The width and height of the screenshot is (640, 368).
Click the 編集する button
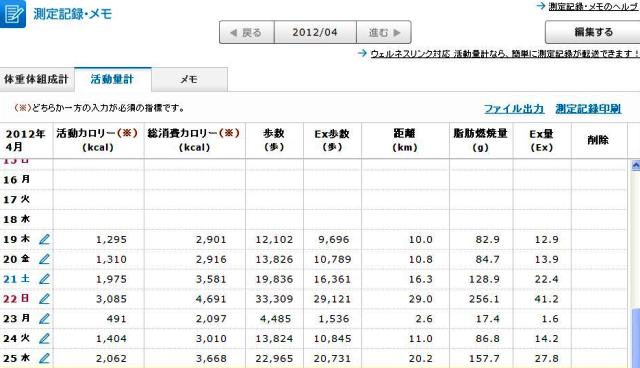(593, 32)
